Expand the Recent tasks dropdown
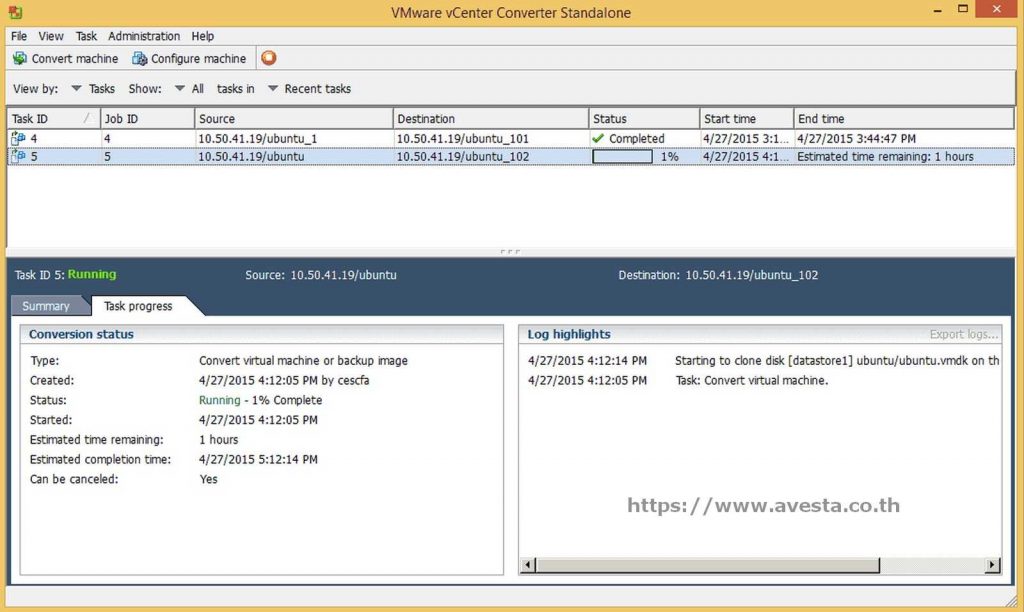The height and width of the screenshot is (612, 1024). click(273, 88)
